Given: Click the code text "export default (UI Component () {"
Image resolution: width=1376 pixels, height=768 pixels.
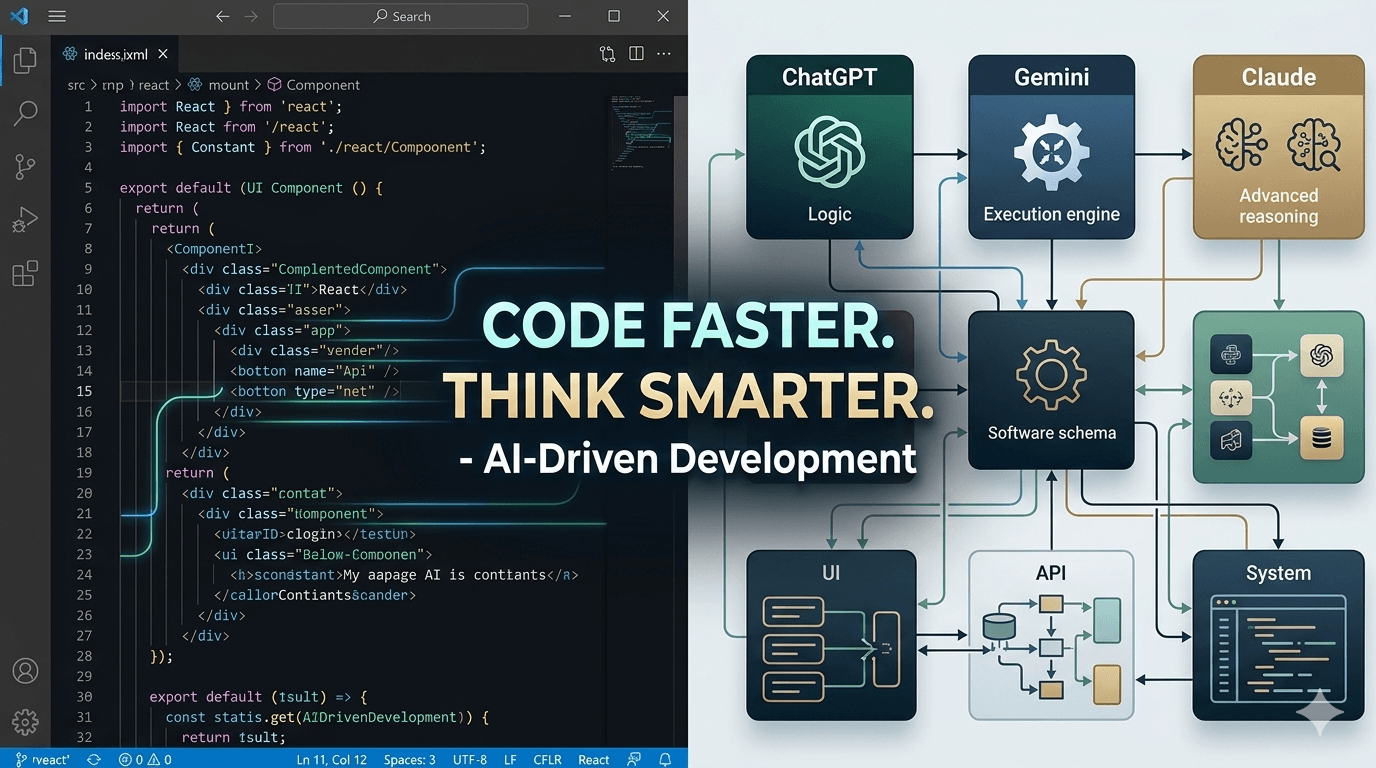Looking at the screenshot, I should click(x=252, y=188).
